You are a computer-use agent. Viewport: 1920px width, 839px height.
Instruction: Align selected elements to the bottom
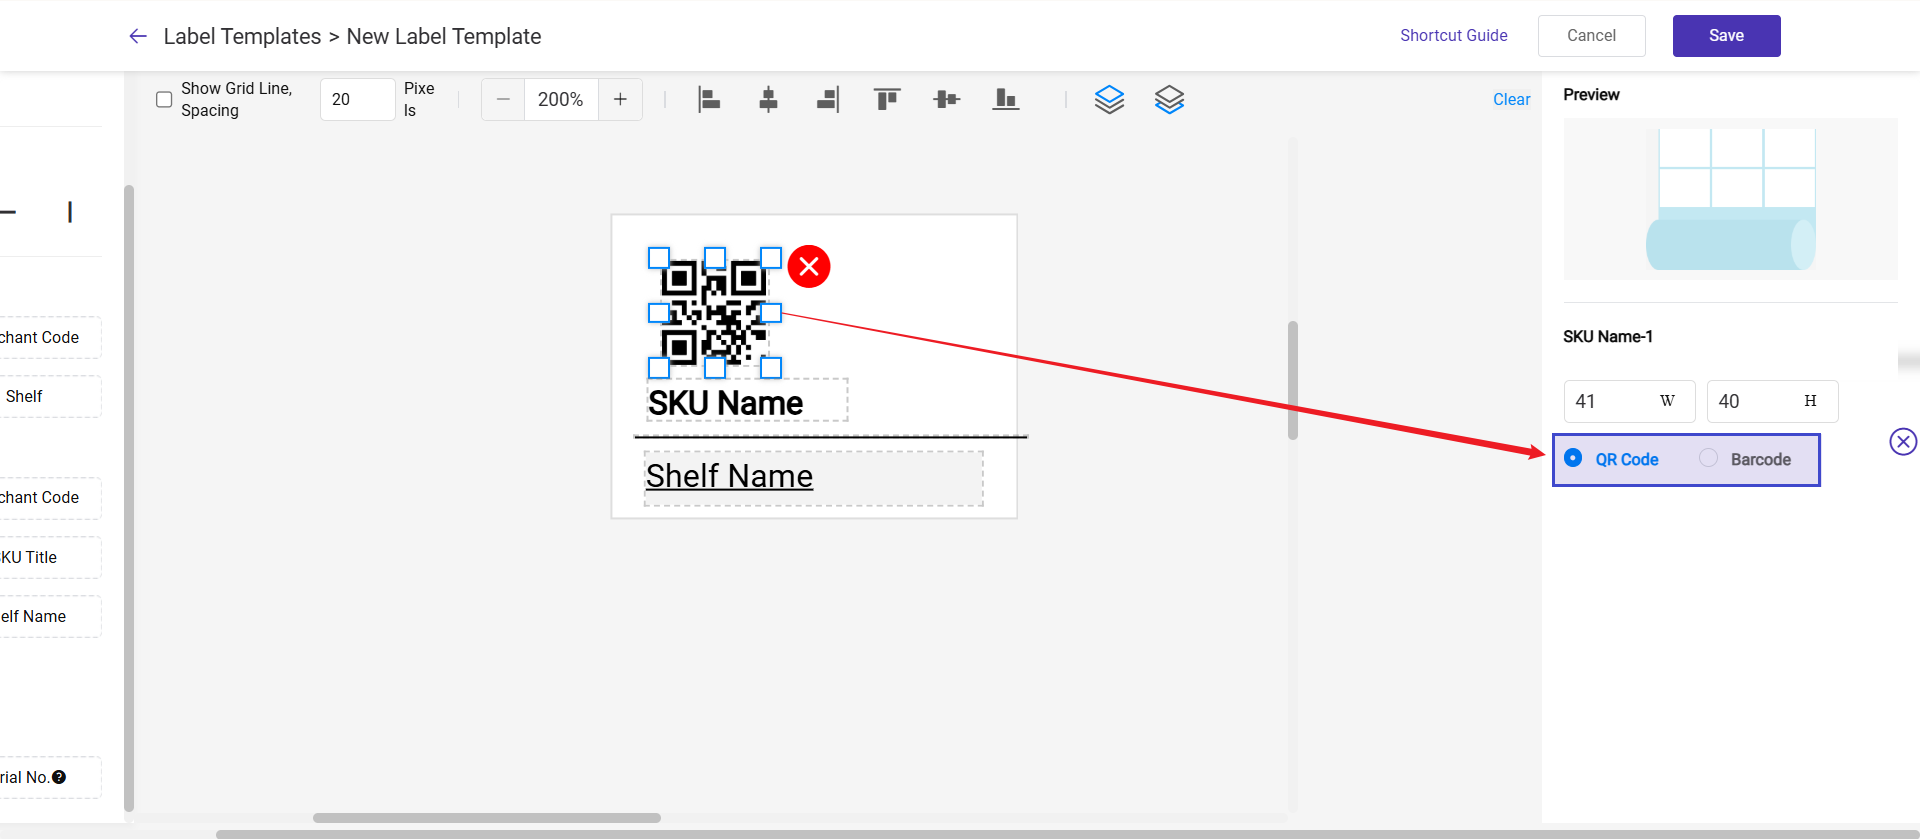1005,99
